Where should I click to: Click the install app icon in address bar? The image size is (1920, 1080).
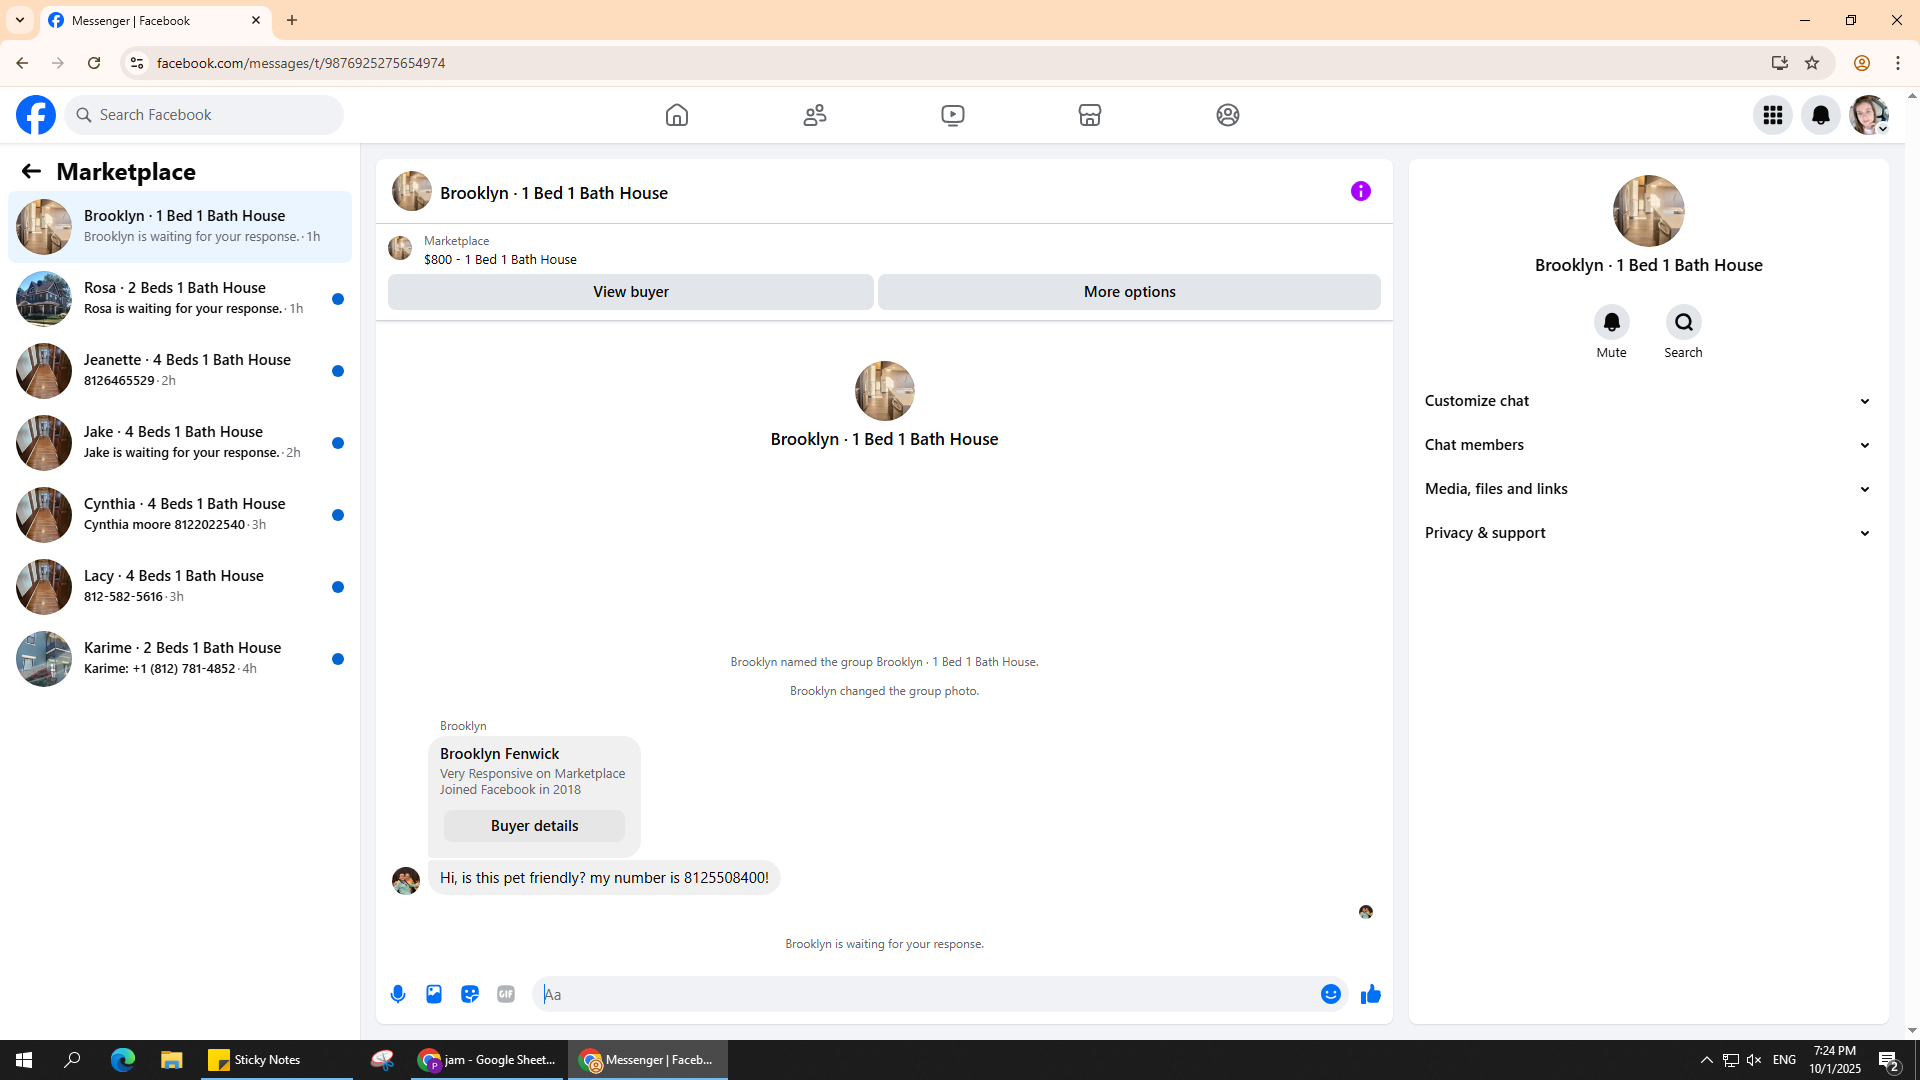(x=1780, y=63)
